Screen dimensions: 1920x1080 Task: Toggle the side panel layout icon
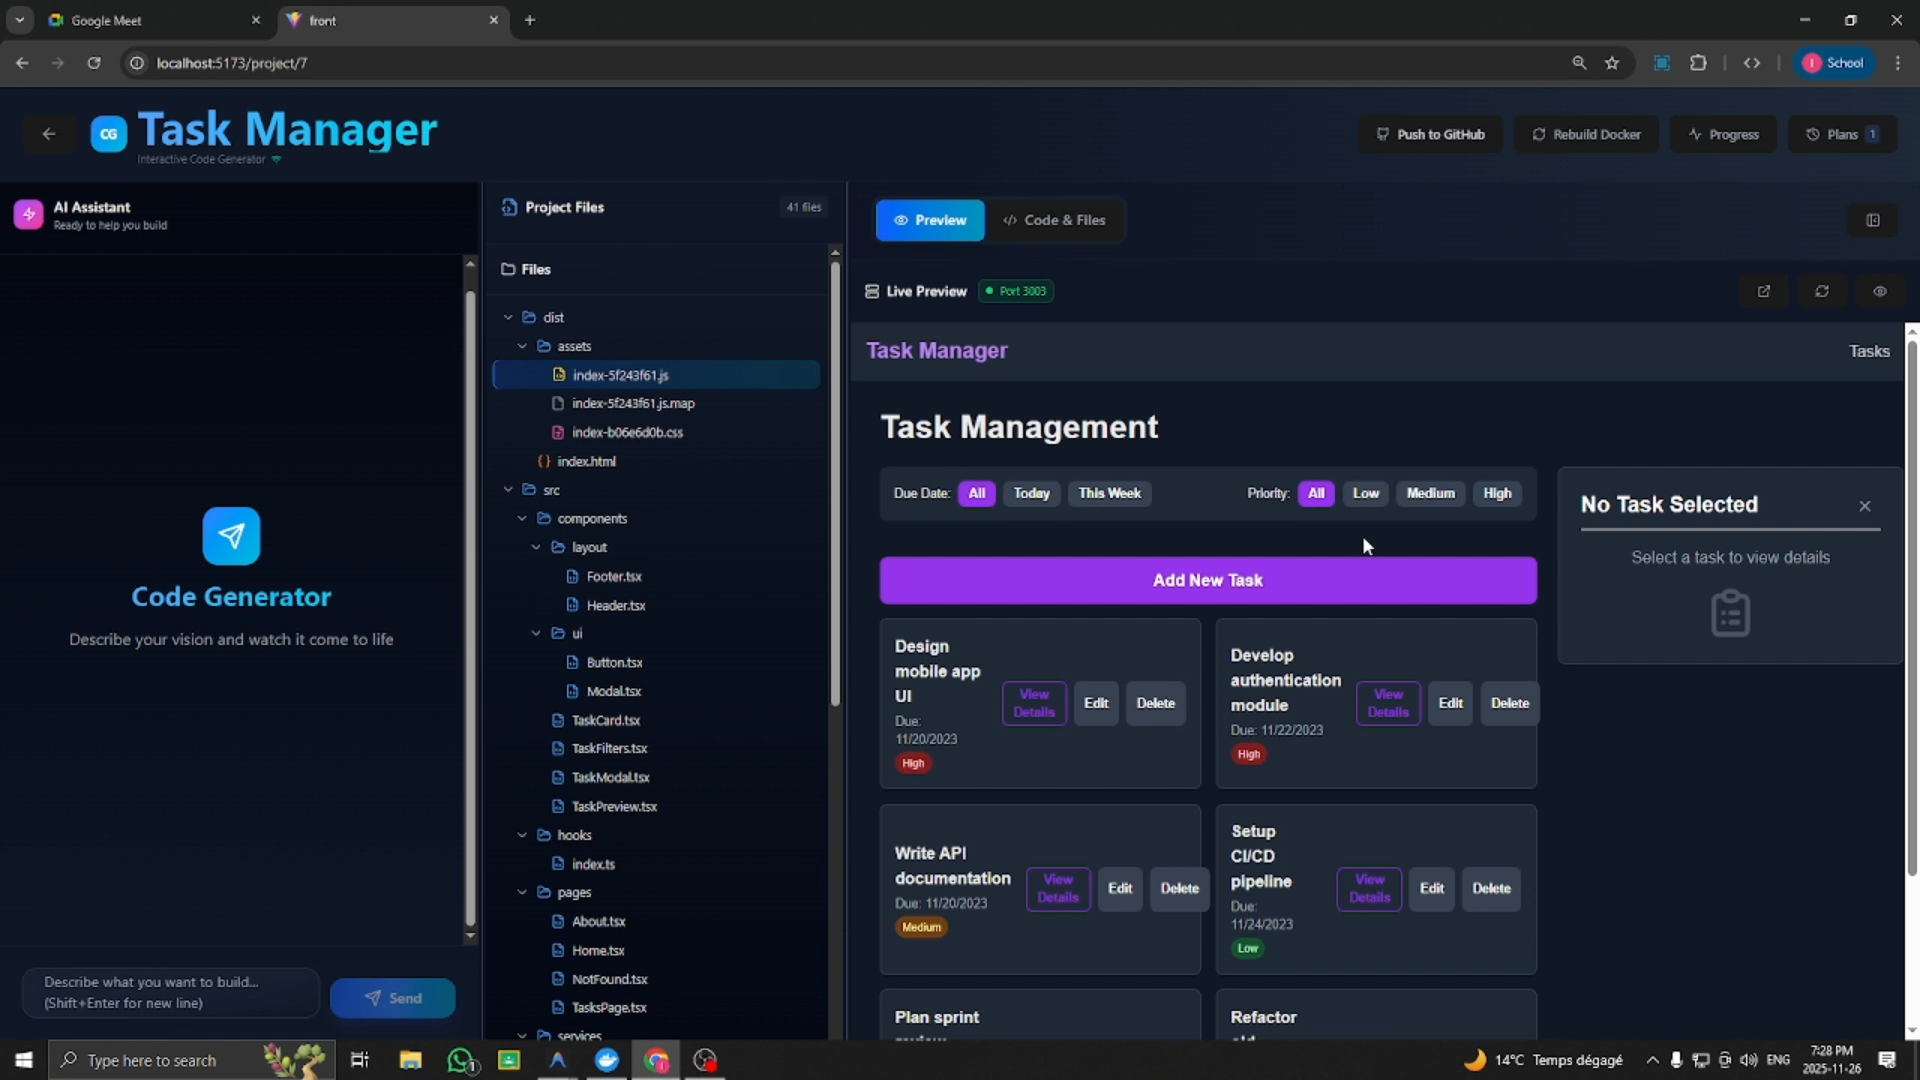1873,219
